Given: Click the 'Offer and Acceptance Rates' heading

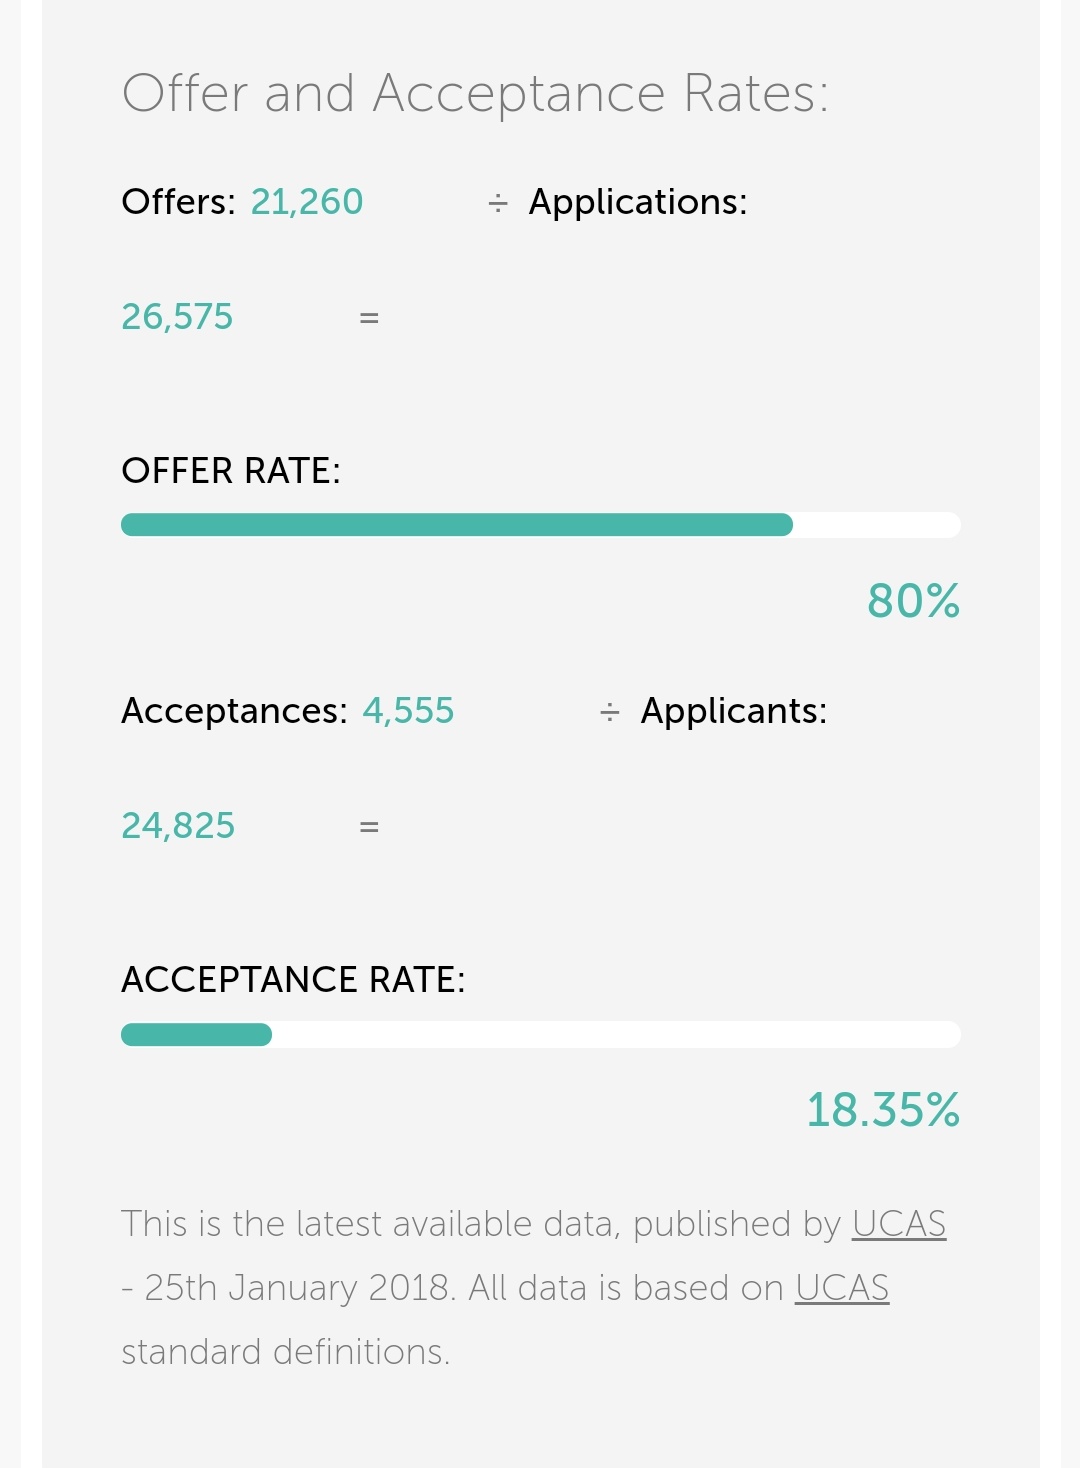Looking at the screenshot, I should (475, 94).
